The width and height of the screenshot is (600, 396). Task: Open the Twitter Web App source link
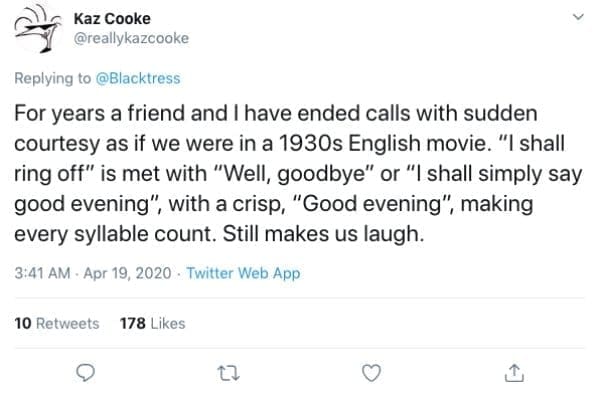(243, 273)
